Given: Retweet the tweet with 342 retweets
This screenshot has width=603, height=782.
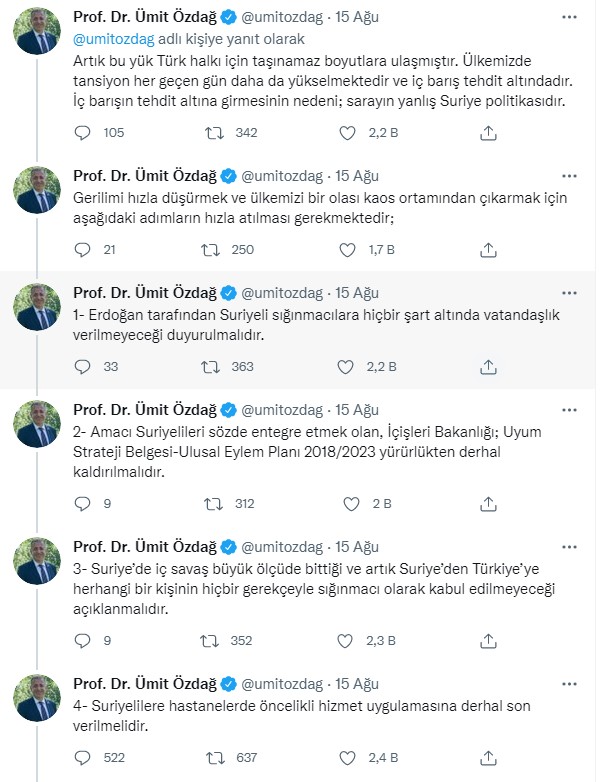Looking at the screenshot, I should pyautogui.click(x=213, y=133).
